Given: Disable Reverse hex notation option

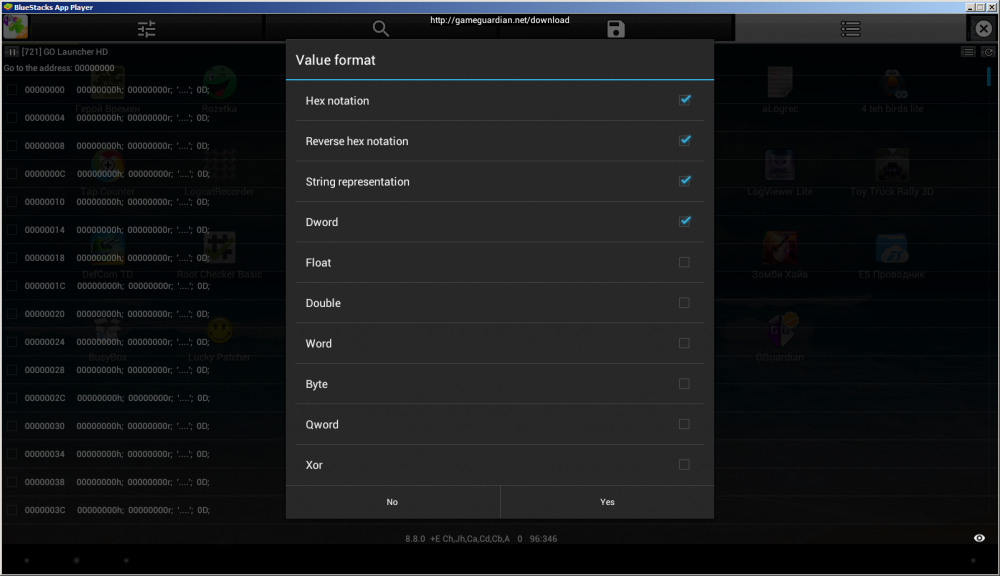Looking at the screenshot, I should click(685, 141).
